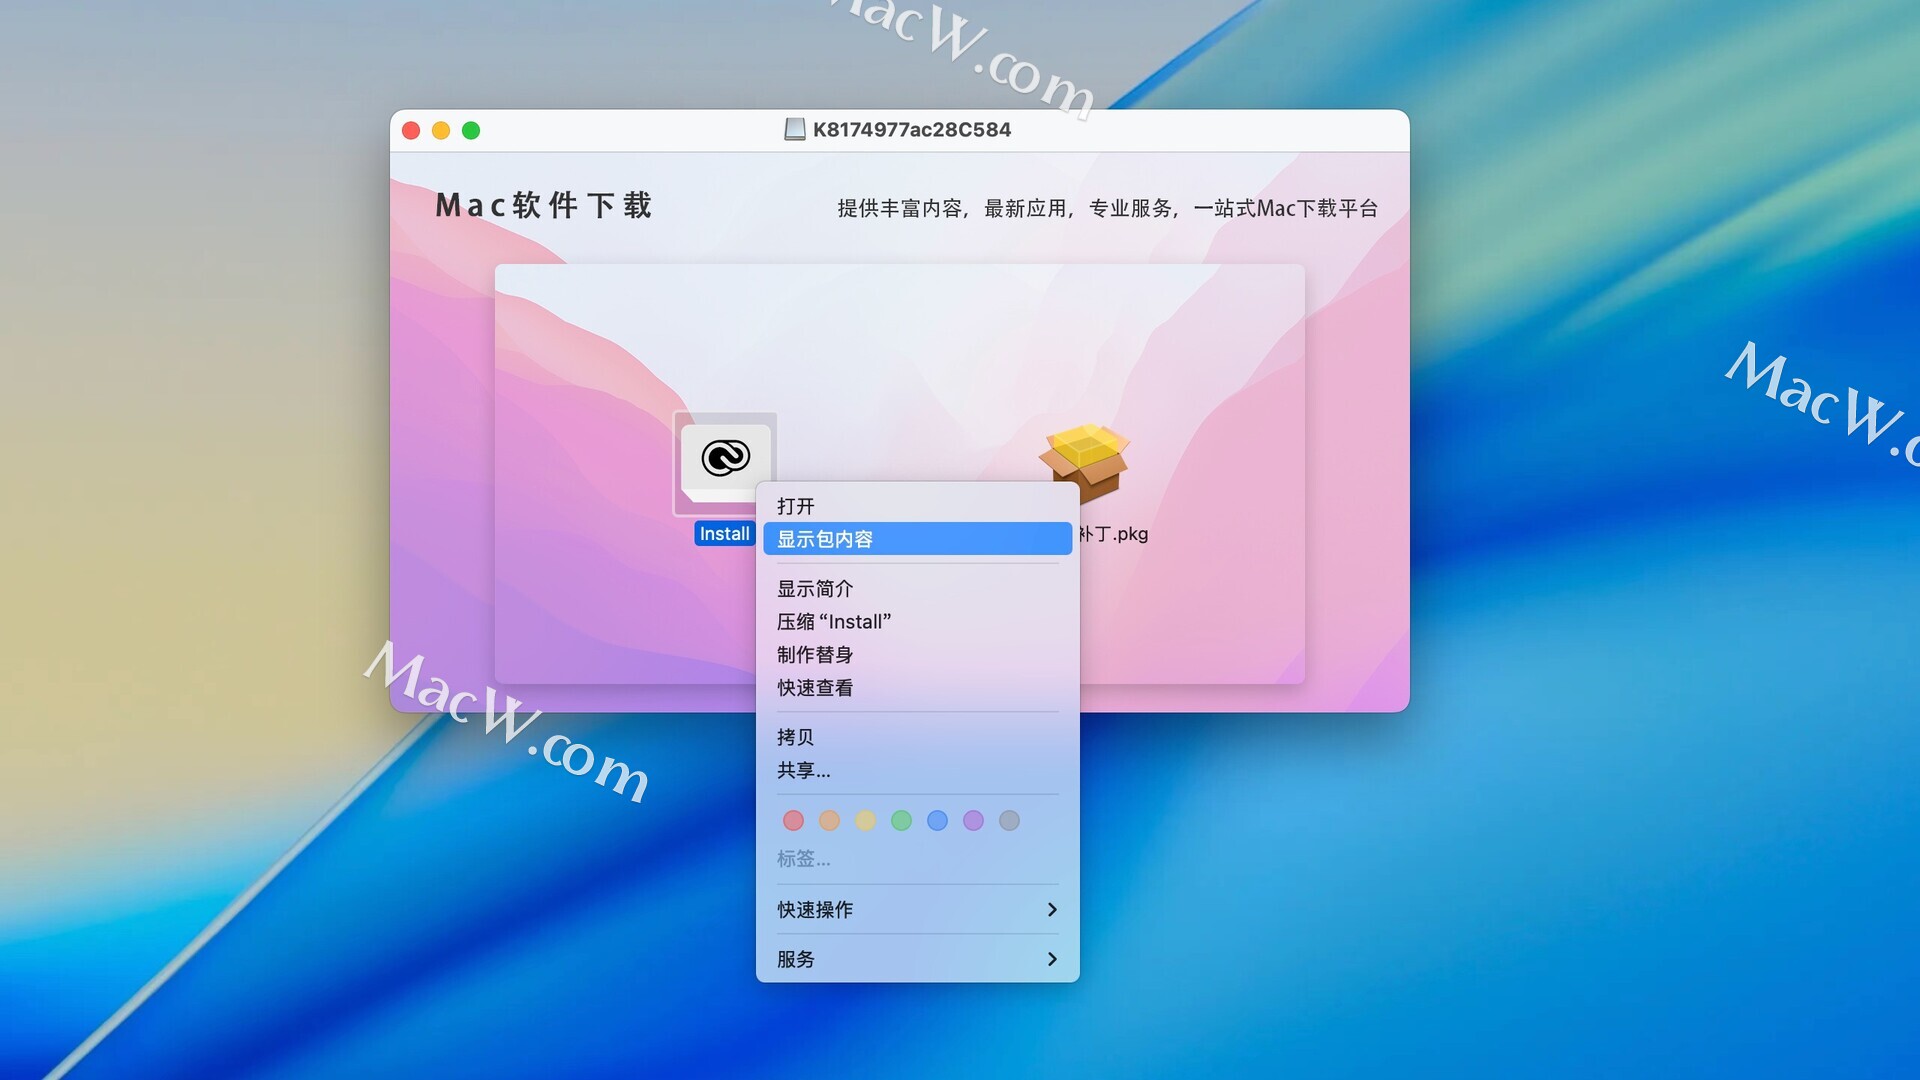The width and height of the screenshot is (1920, 1080).
Task: Select 显示简介 menu entry
Action: 917,589
